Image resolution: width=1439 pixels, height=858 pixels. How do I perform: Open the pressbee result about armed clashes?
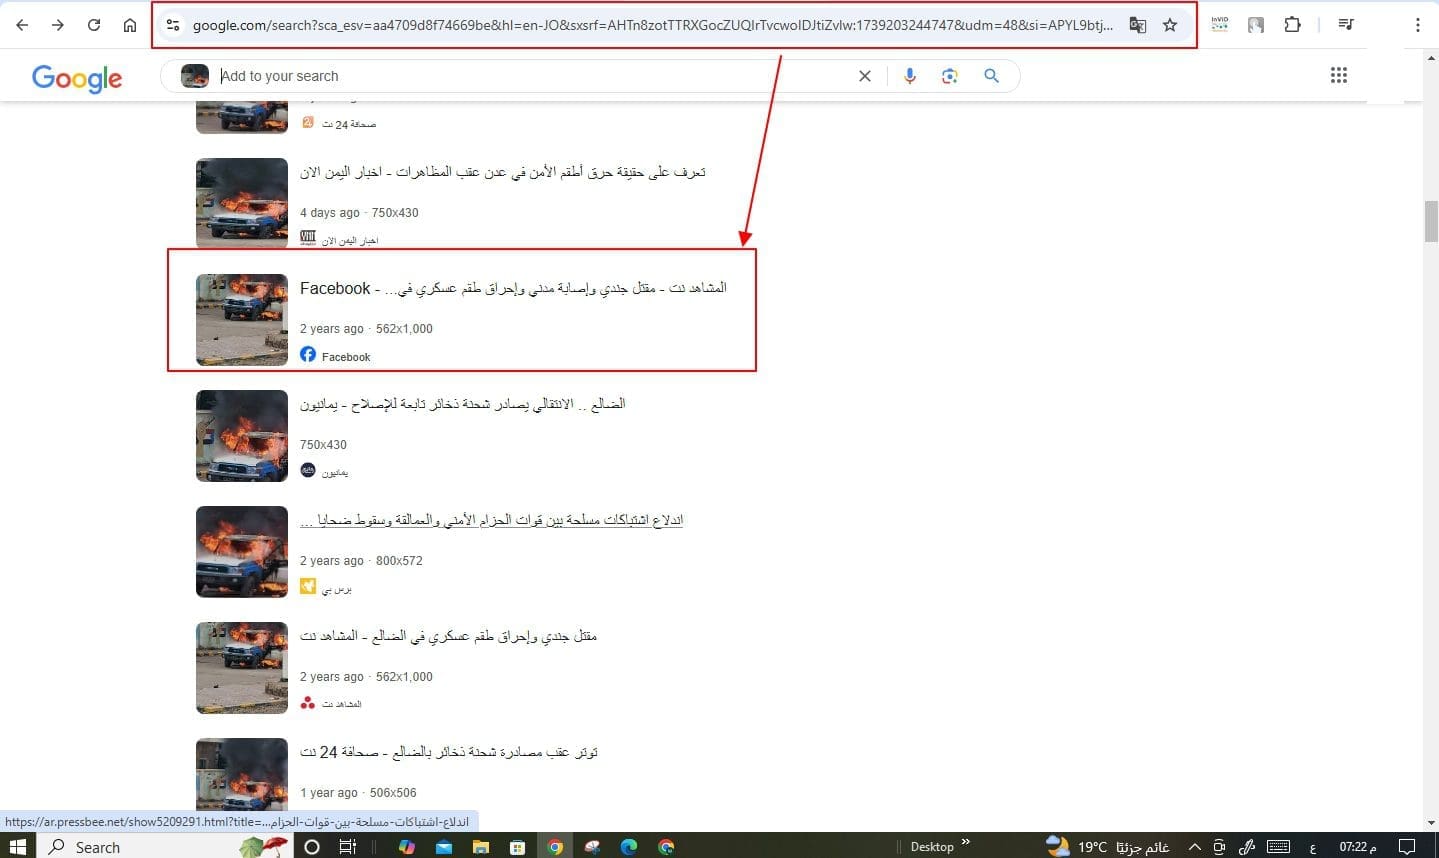491,521
